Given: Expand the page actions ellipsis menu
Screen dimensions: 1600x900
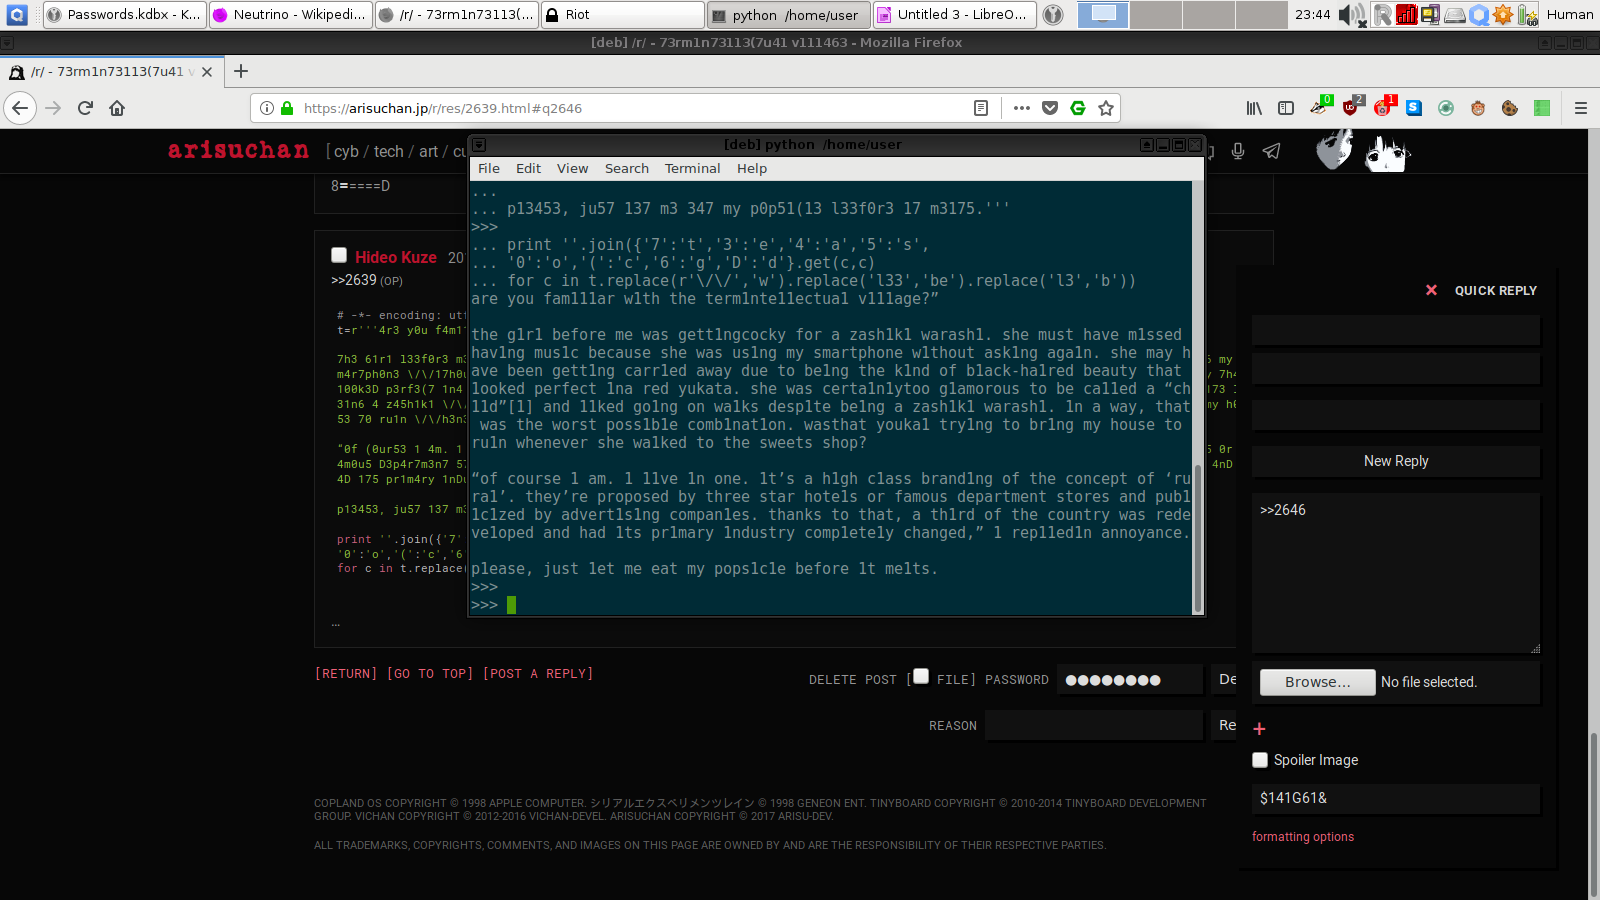Looking at the screenshot, I should 1021,108.
